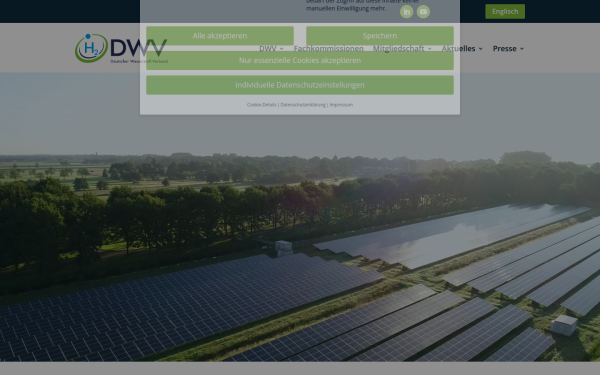Expand the Mitgliedschaft menu dropdown

[x=402, y=49]
